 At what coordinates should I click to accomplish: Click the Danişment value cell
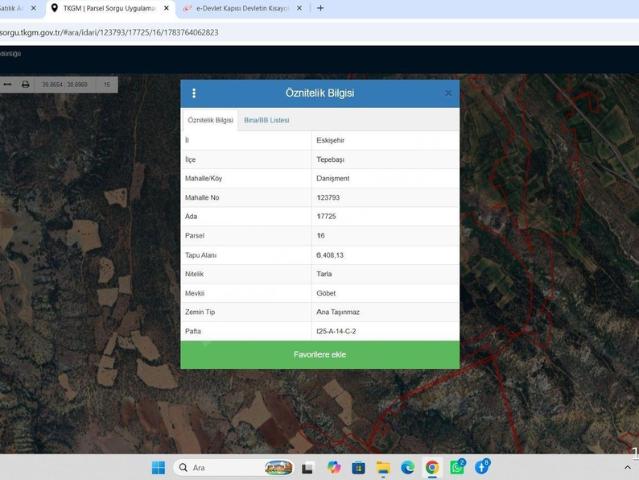tap(386, 178)
